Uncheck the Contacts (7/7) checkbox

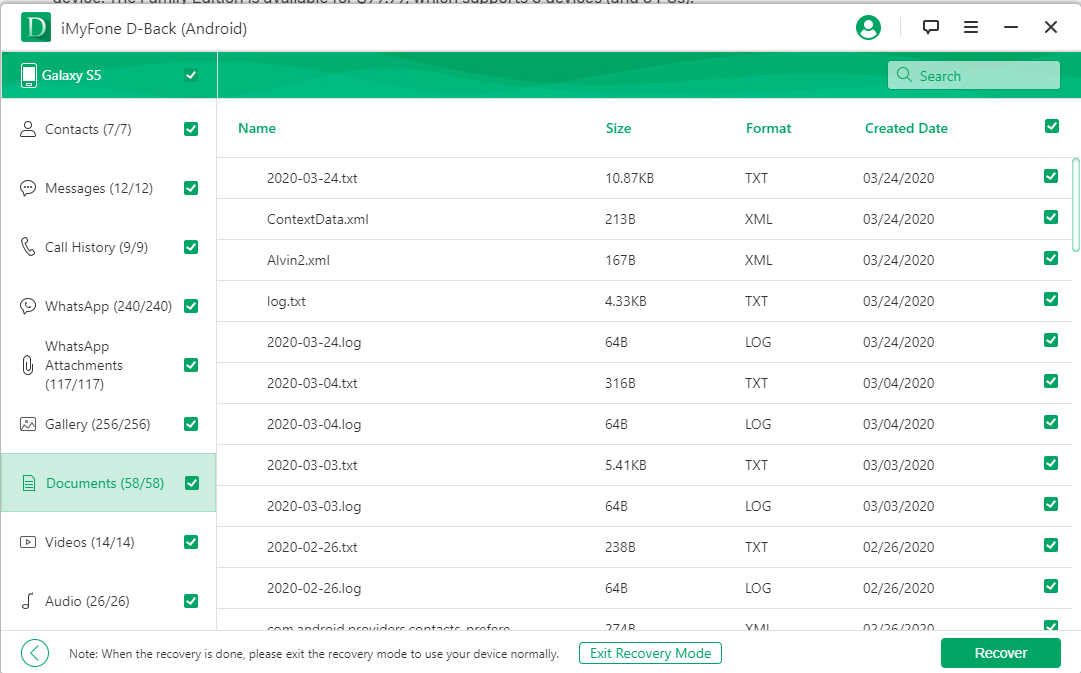(x=191, y=129)
